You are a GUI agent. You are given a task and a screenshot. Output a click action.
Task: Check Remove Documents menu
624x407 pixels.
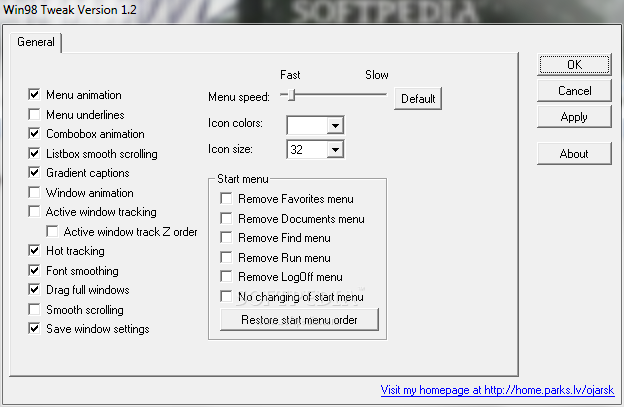click(226, 218)
